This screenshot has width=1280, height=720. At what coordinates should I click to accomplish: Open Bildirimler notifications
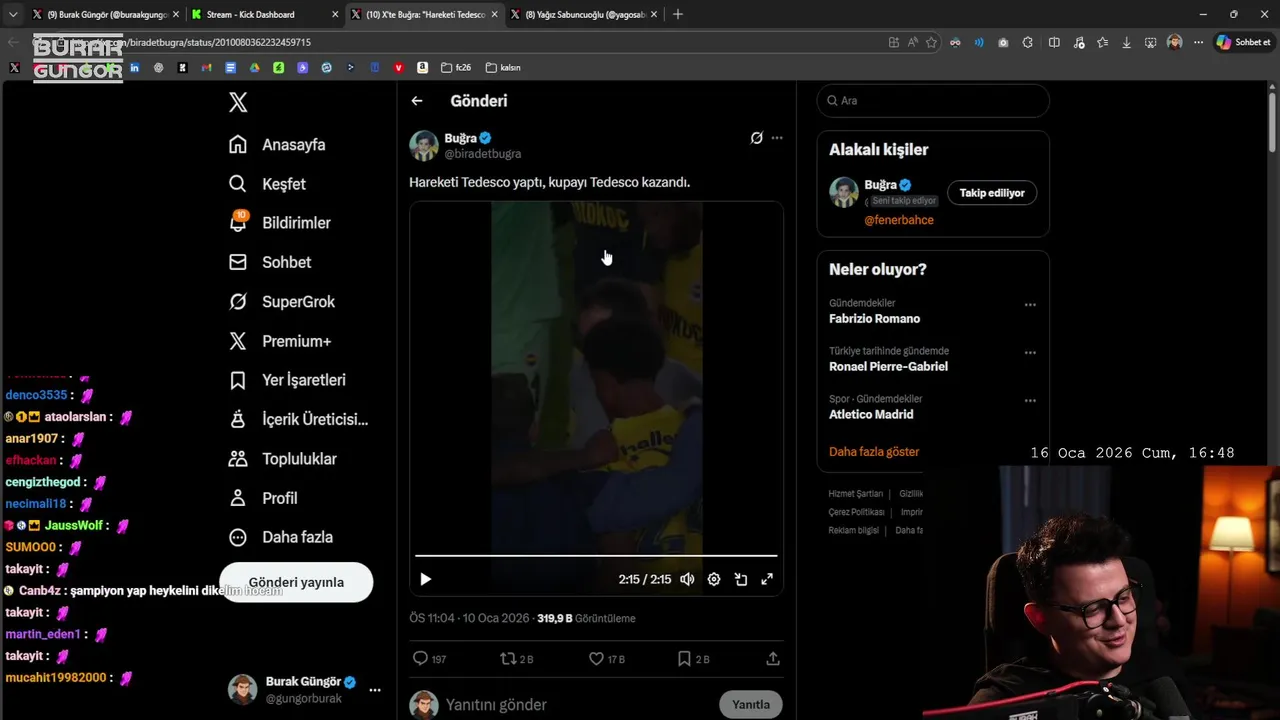pos(279,223)
